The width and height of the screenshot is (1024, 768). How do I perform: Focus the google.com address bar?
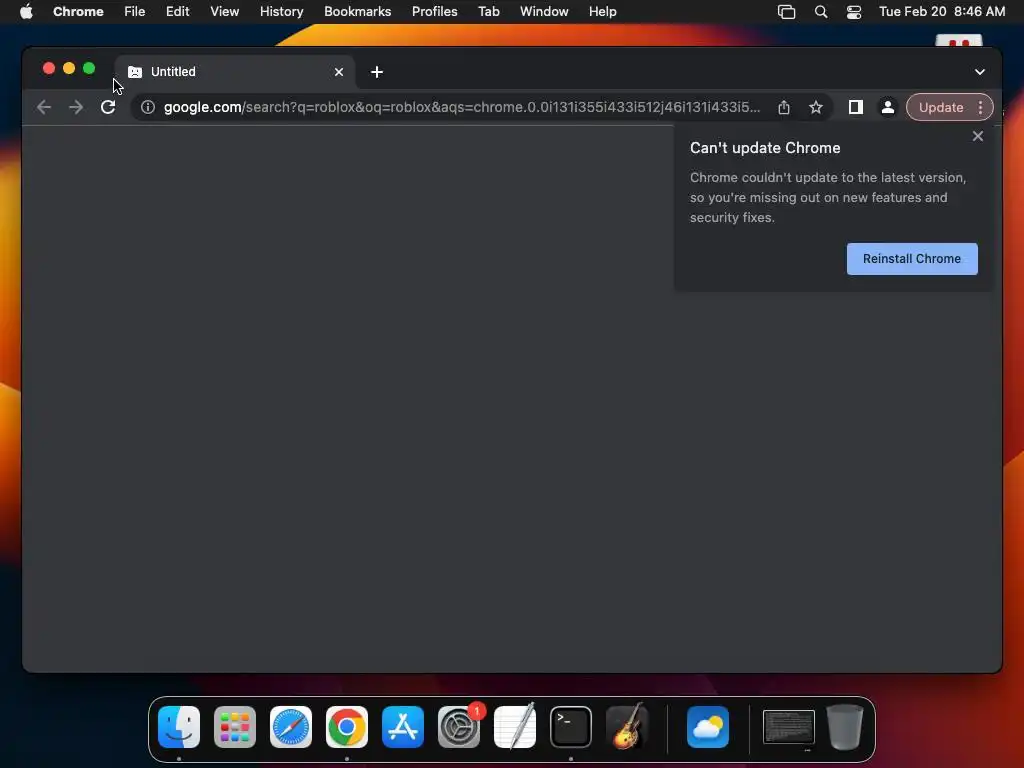tap(462, 107)
